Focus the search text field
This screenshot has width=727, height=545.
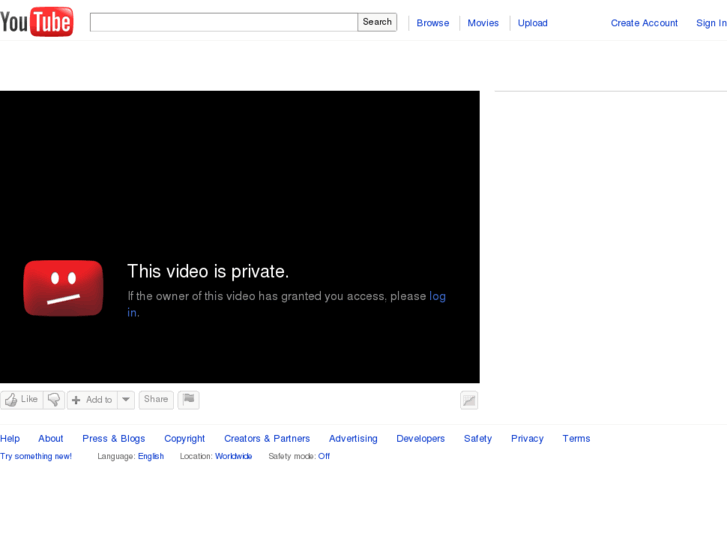tap(223, 22)
